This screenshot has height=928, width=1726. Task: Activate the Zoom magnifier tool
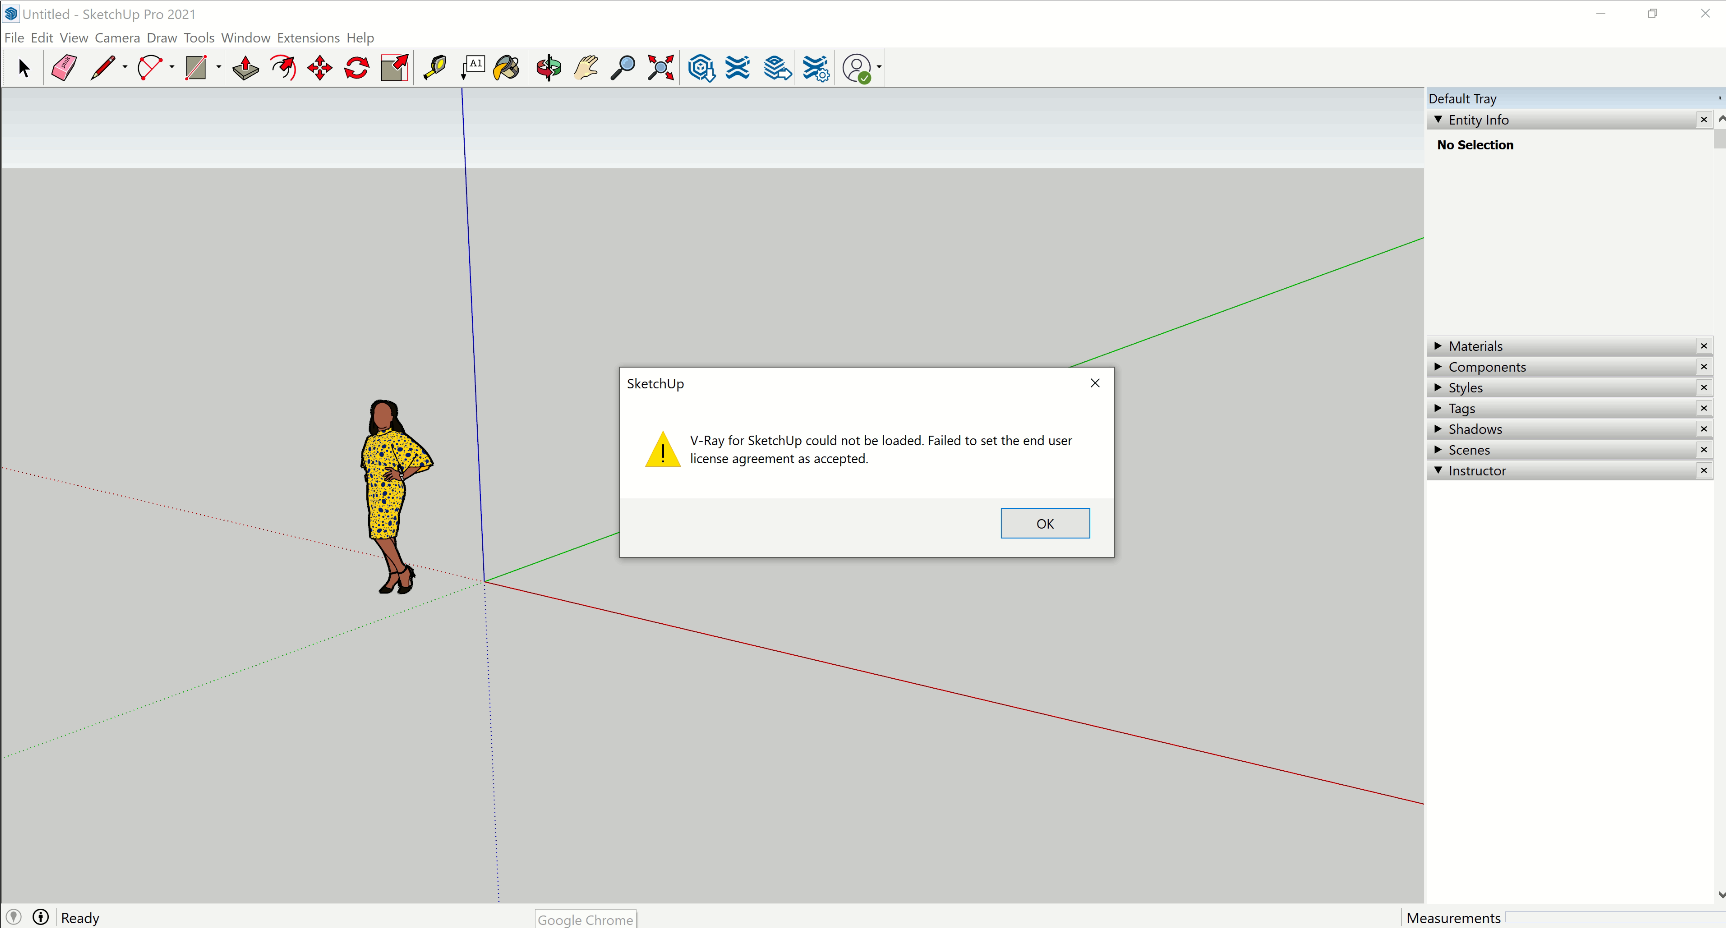(623, 68)
